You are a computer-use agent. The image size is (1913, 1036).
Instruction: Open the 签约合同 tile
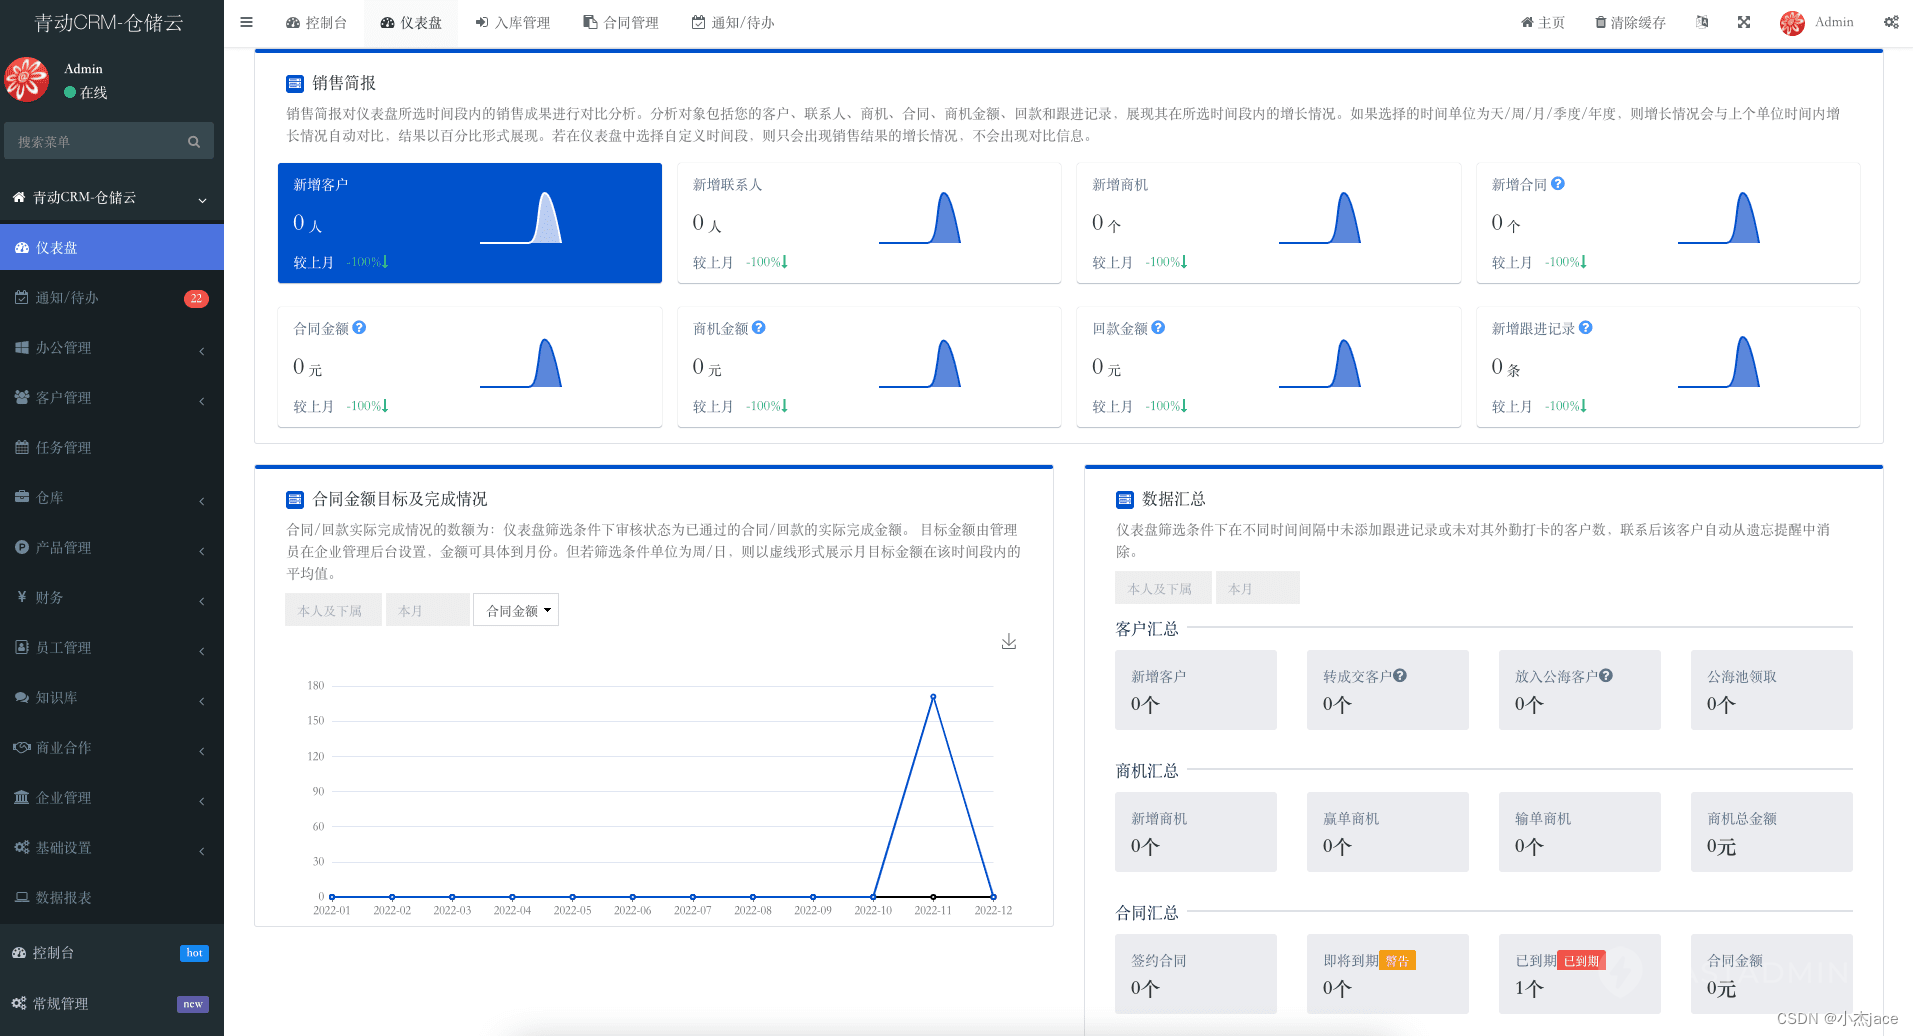coord(1195,974)
